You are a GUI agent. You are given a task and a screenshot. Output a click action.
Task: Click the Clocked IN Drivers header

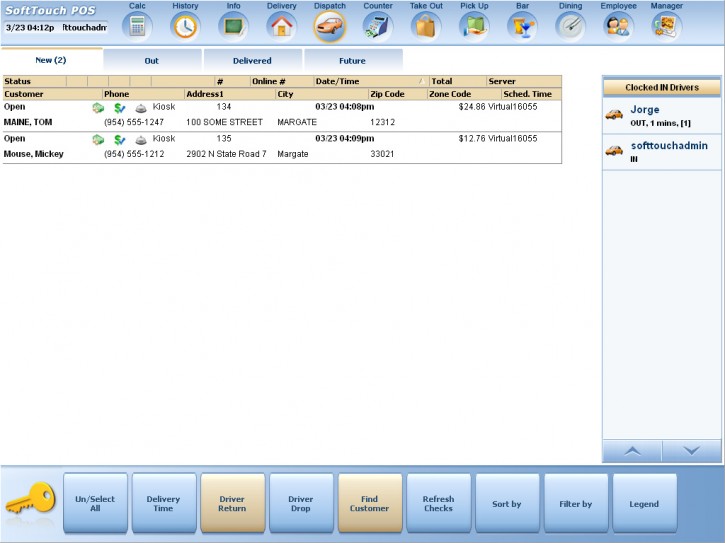pyautogui.click(x=662, y=87)
